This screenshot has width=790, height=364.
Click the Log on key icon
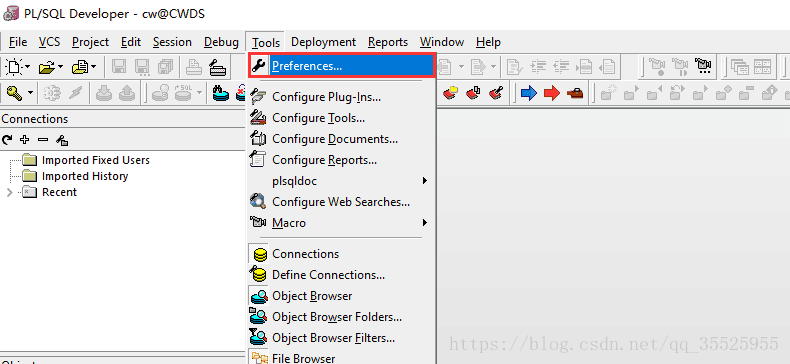coord(14,93)
